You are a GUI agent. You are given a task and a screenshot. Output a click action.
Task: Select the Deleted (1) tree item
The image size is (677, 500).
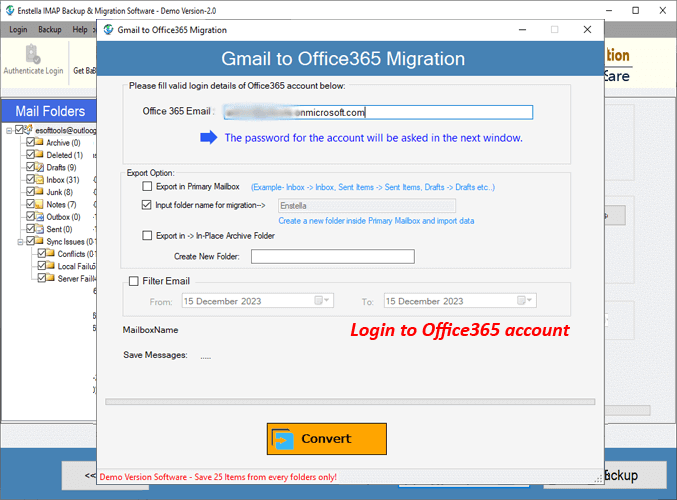point(64,155)
